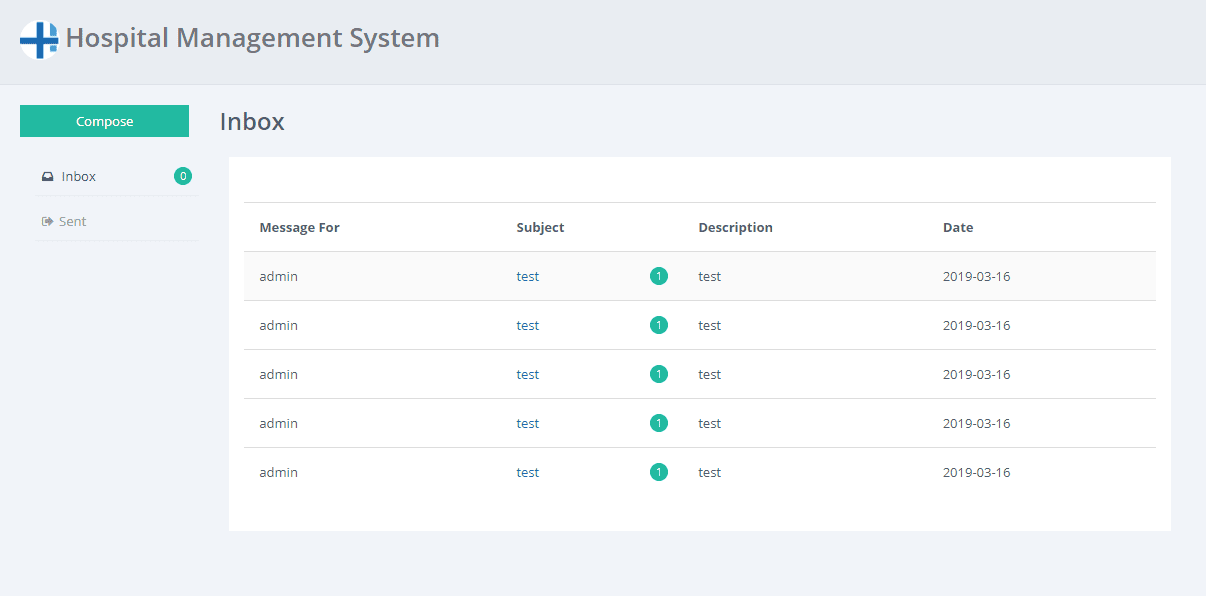Viewport: 1206px width, 596px height.
Task: Select the third row's date 2019-03-16
Action: 976,375
